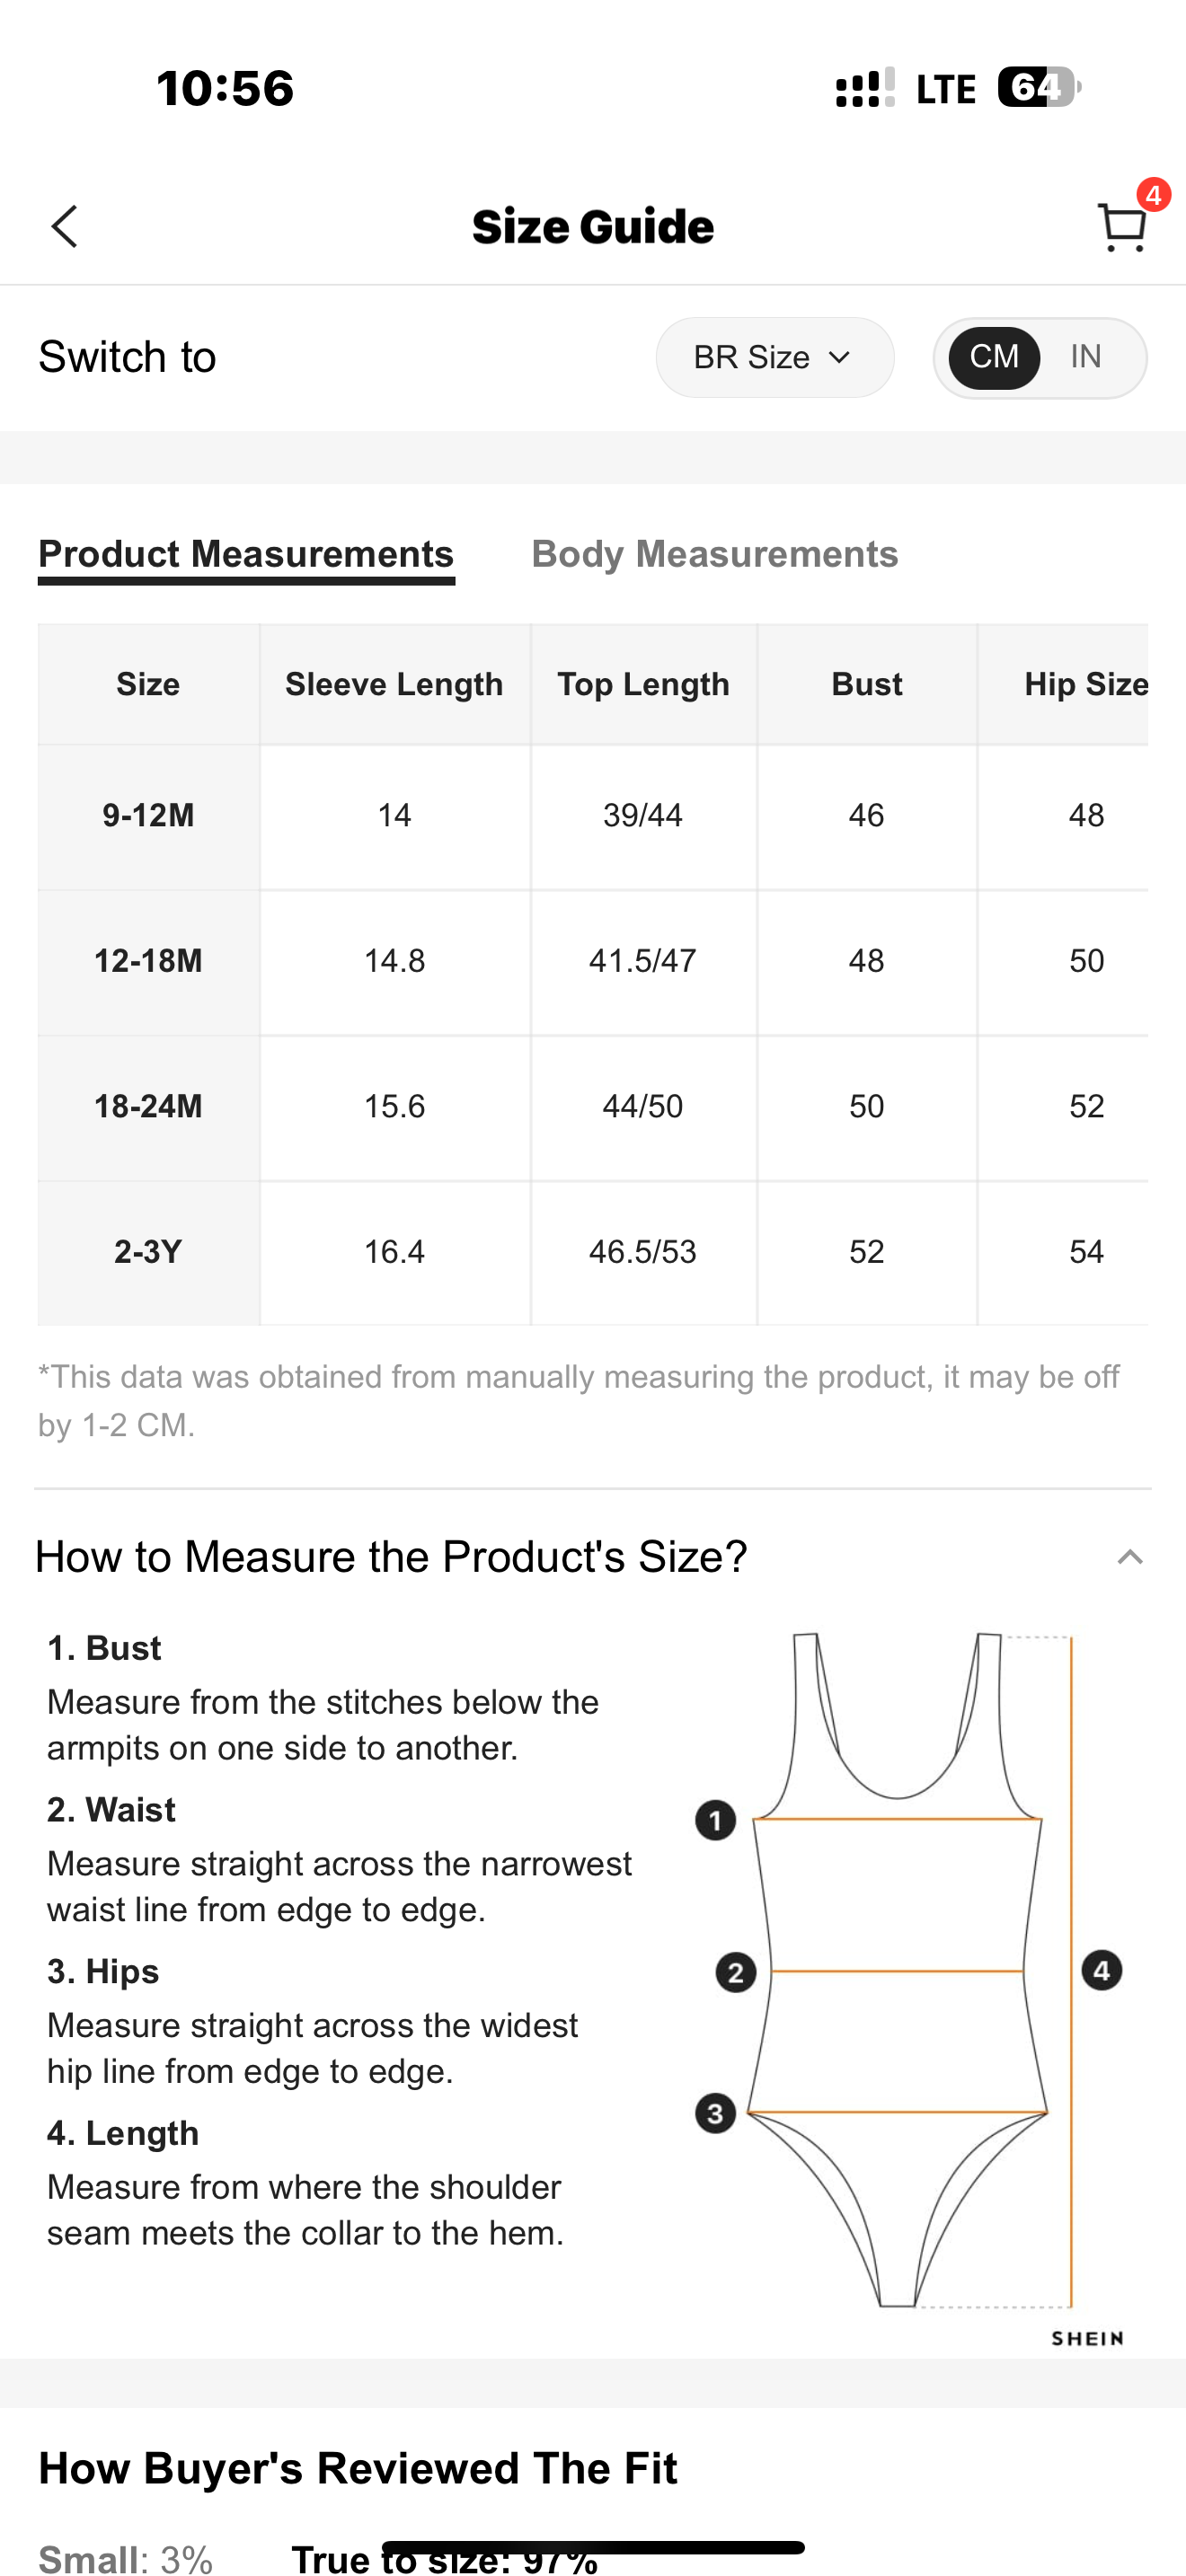Tap the 12-18M size row label
This screenshot has height=2576, width=1186.
click(148, 961)
